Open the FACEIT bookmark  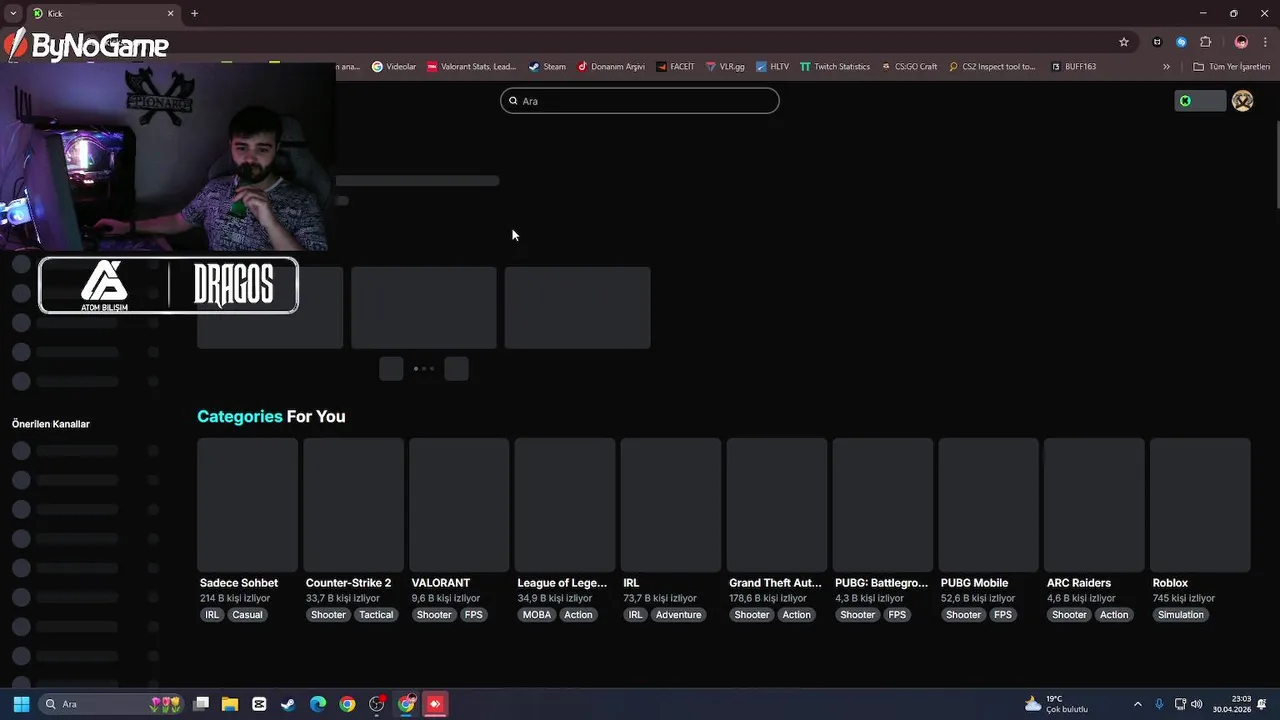pos(675,67)
